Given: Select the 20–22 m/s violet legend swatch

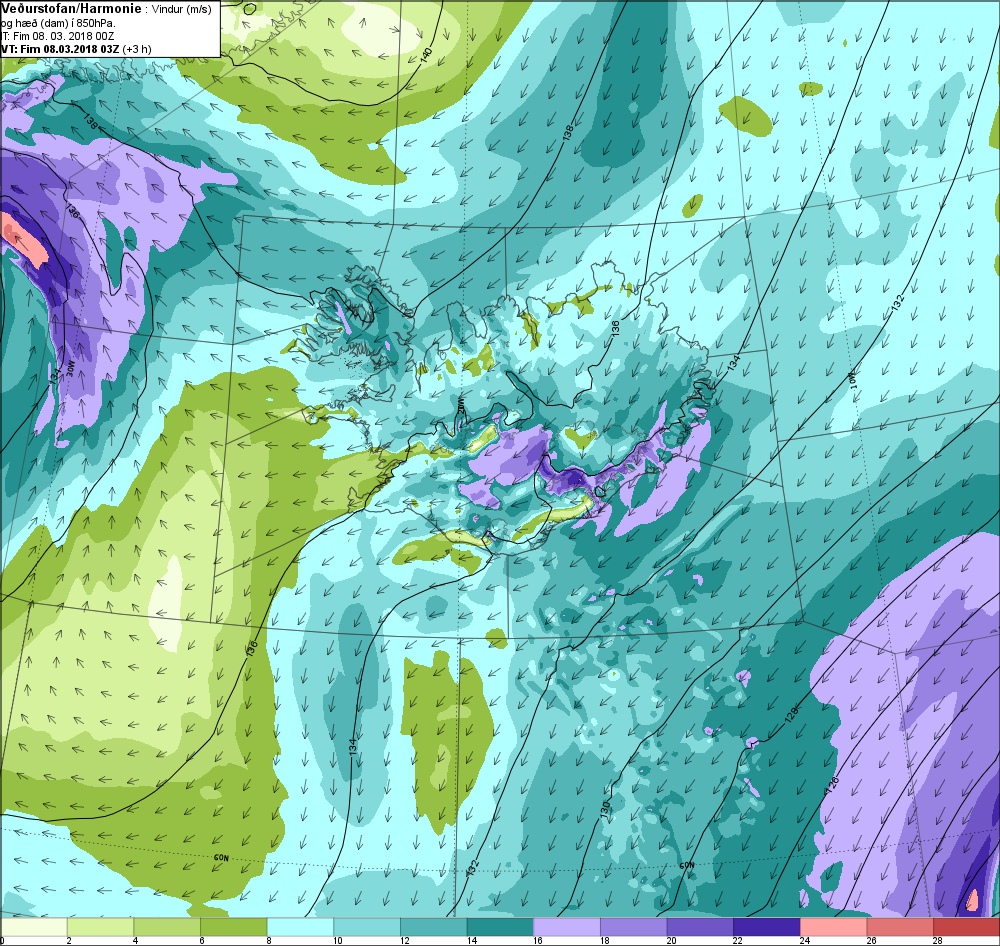Looking at the screenshot, I should pyautogui.click(x=700, y=926).
